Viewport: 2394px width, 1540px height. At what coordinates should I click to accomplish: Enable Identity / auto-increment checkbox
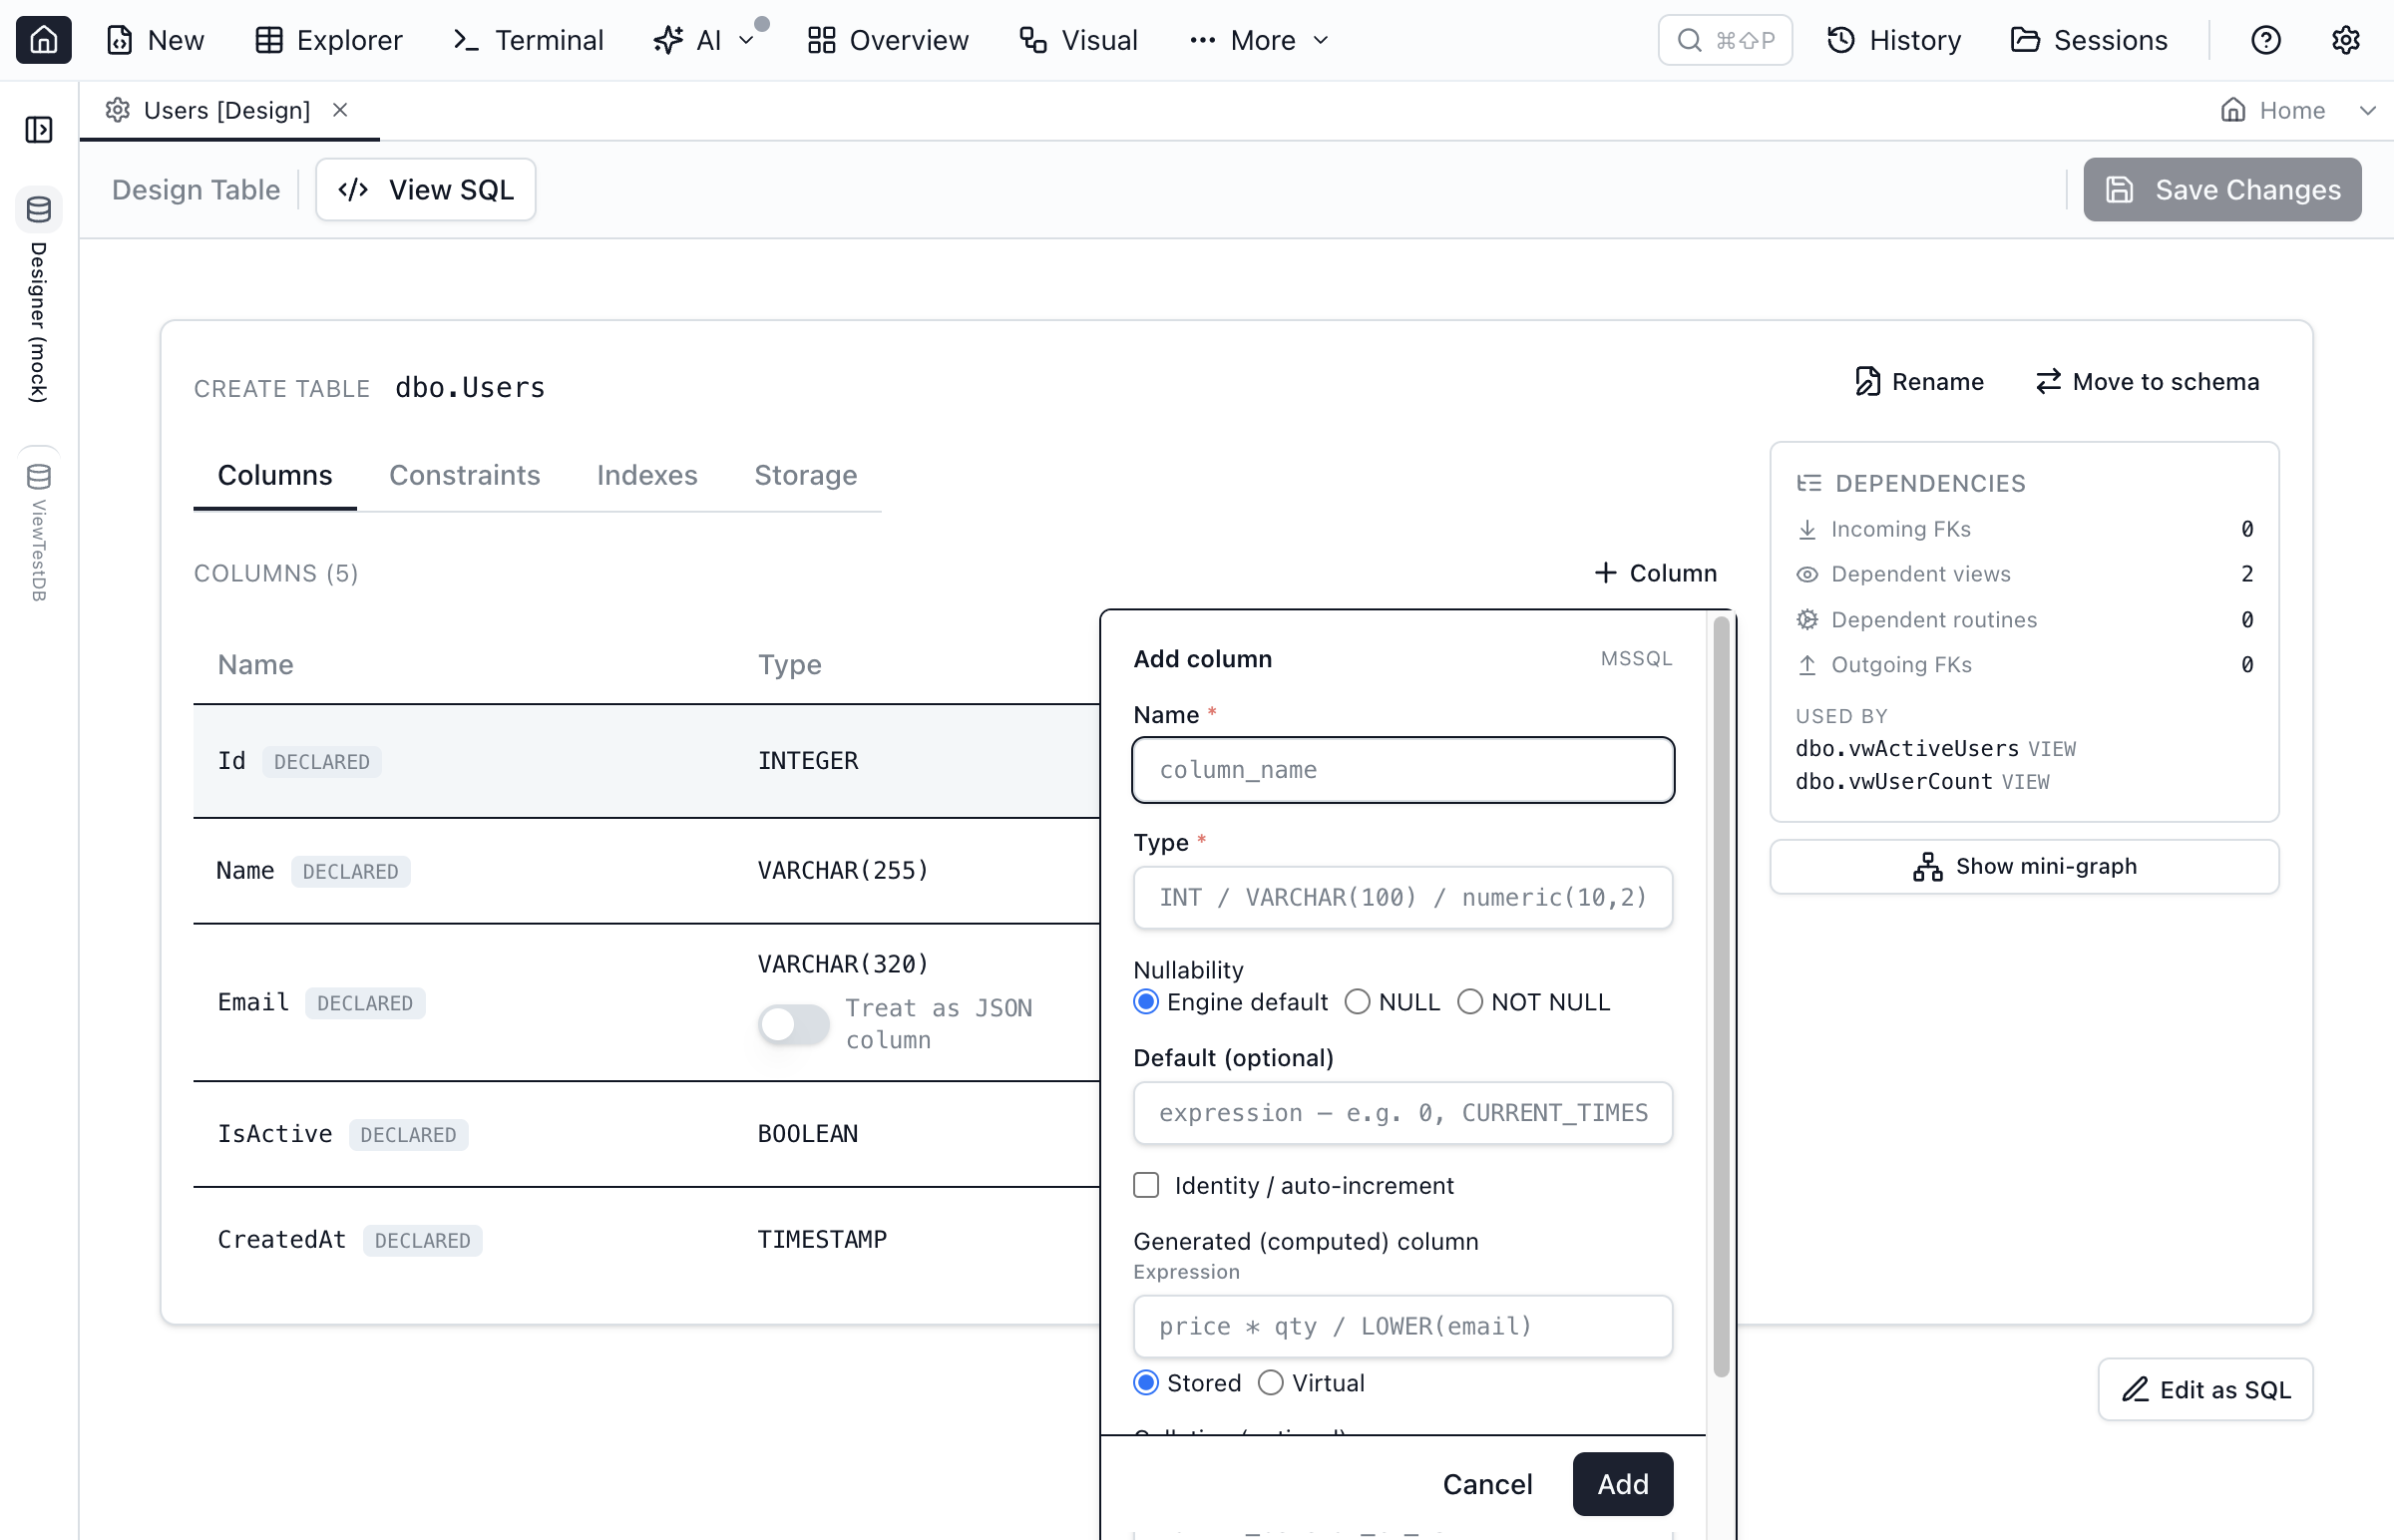point(1146,1185)
